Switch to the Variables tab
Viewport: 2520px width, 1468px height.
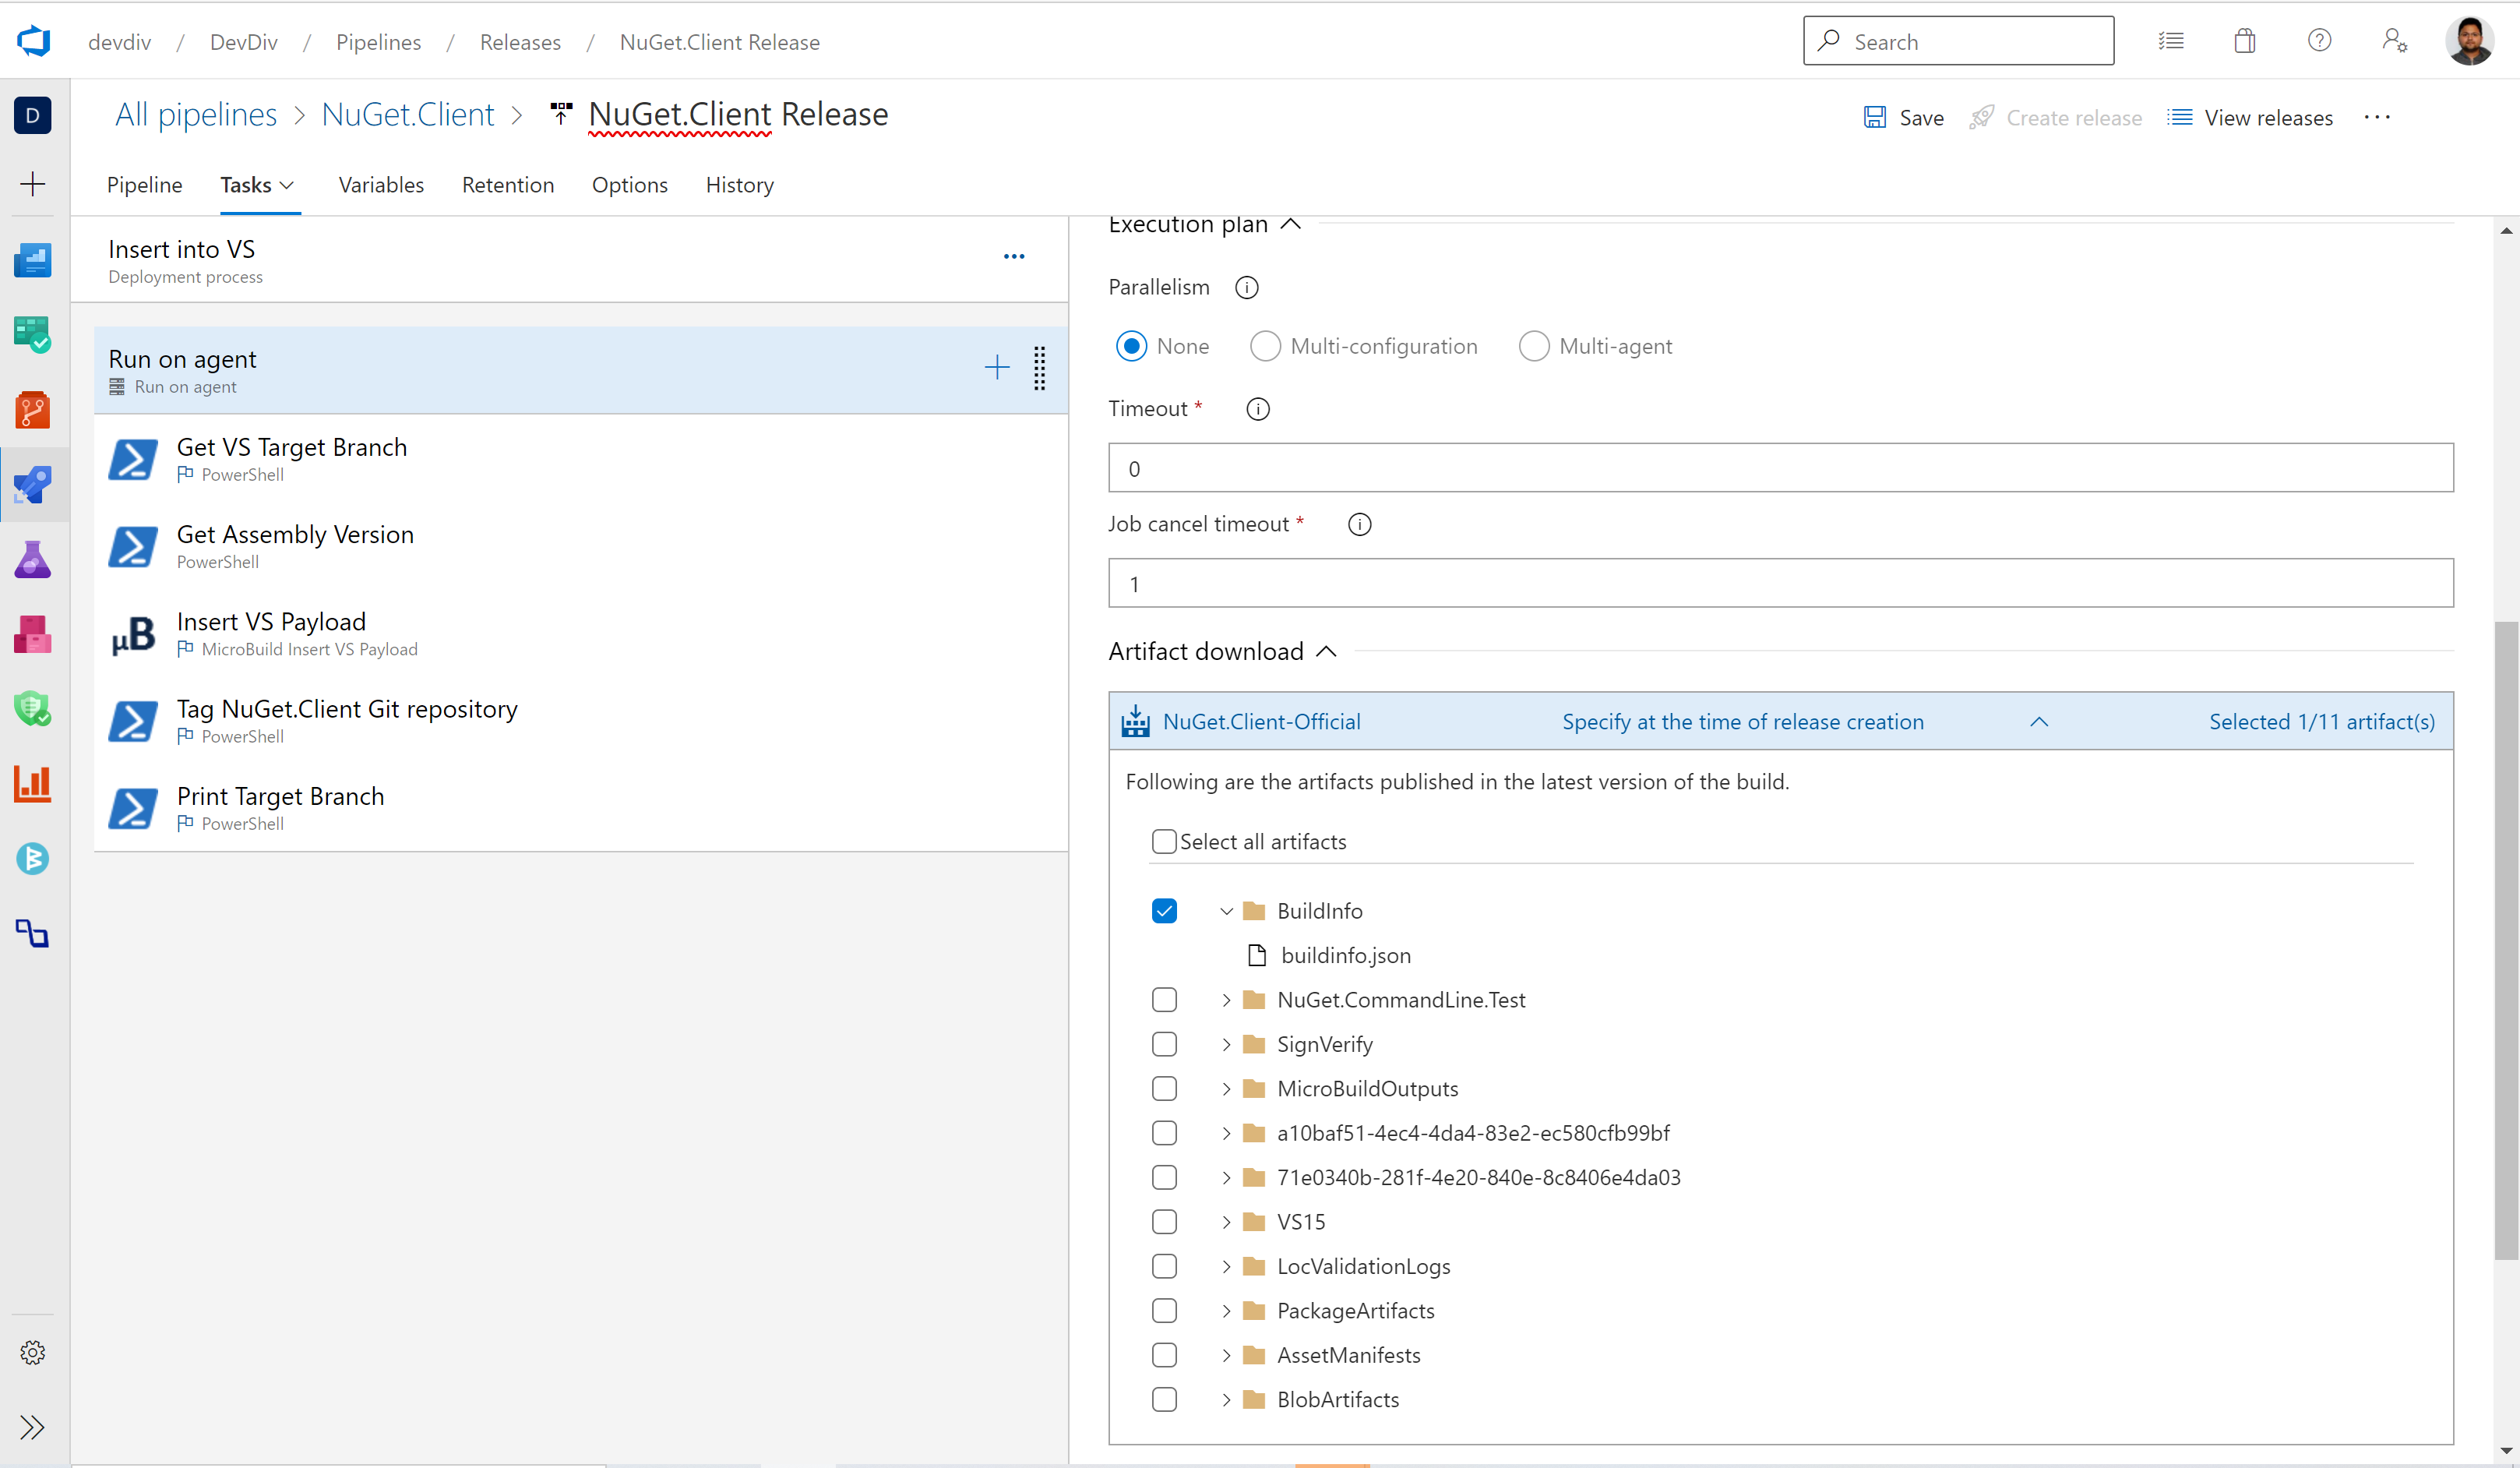coord(381,186)
